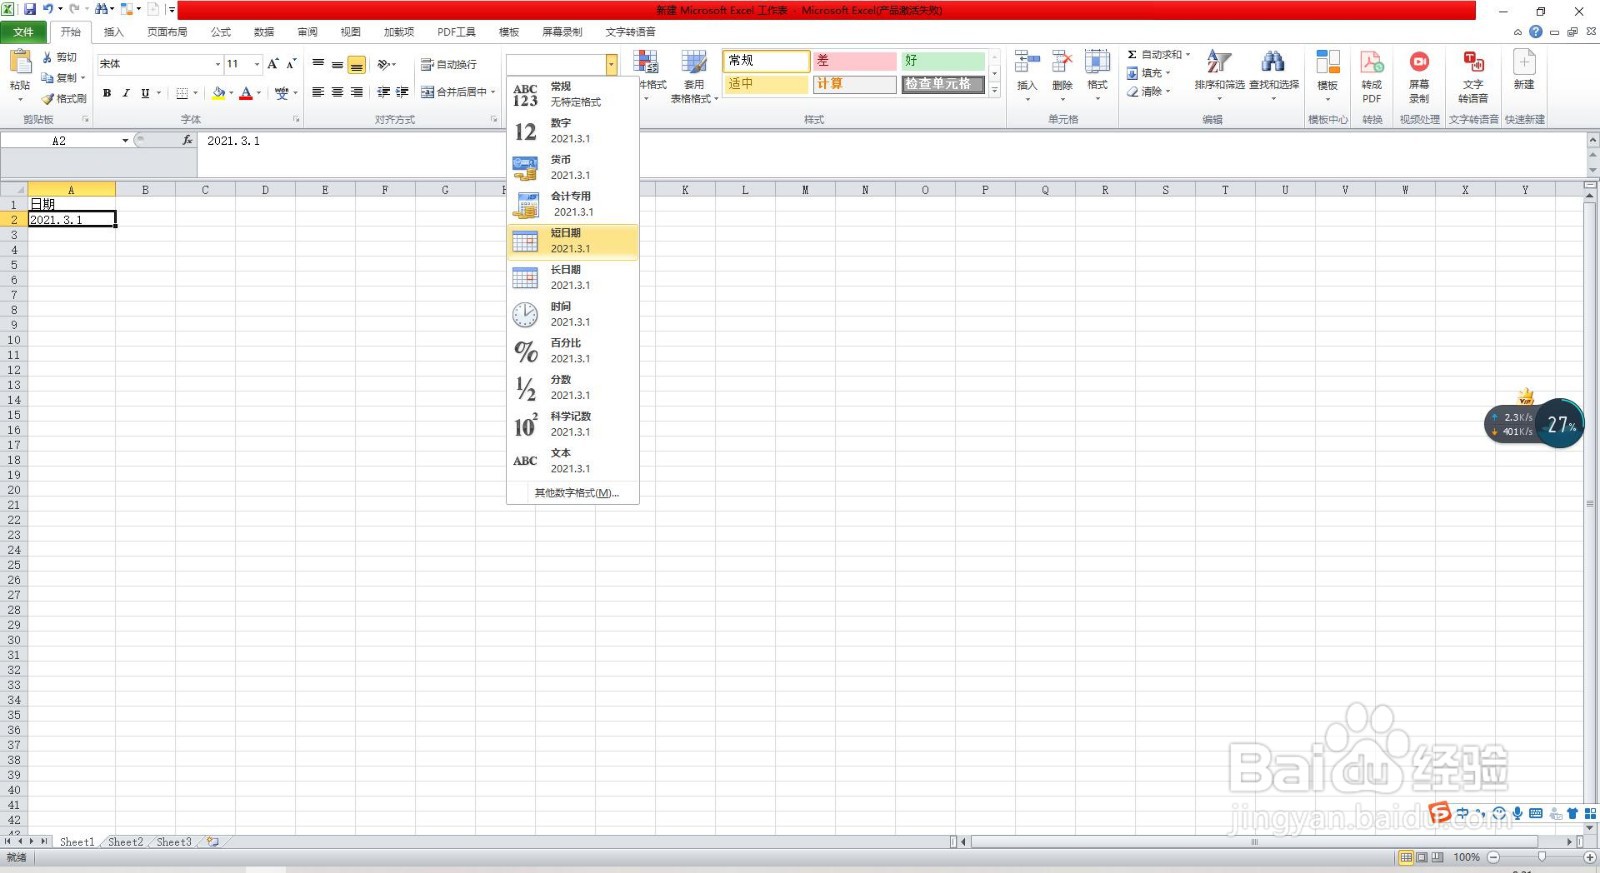This screenshot has width=1600, height=873.
Task: Expand the AutoSum dropdown arrow
Action: [x=1188, y=55]
